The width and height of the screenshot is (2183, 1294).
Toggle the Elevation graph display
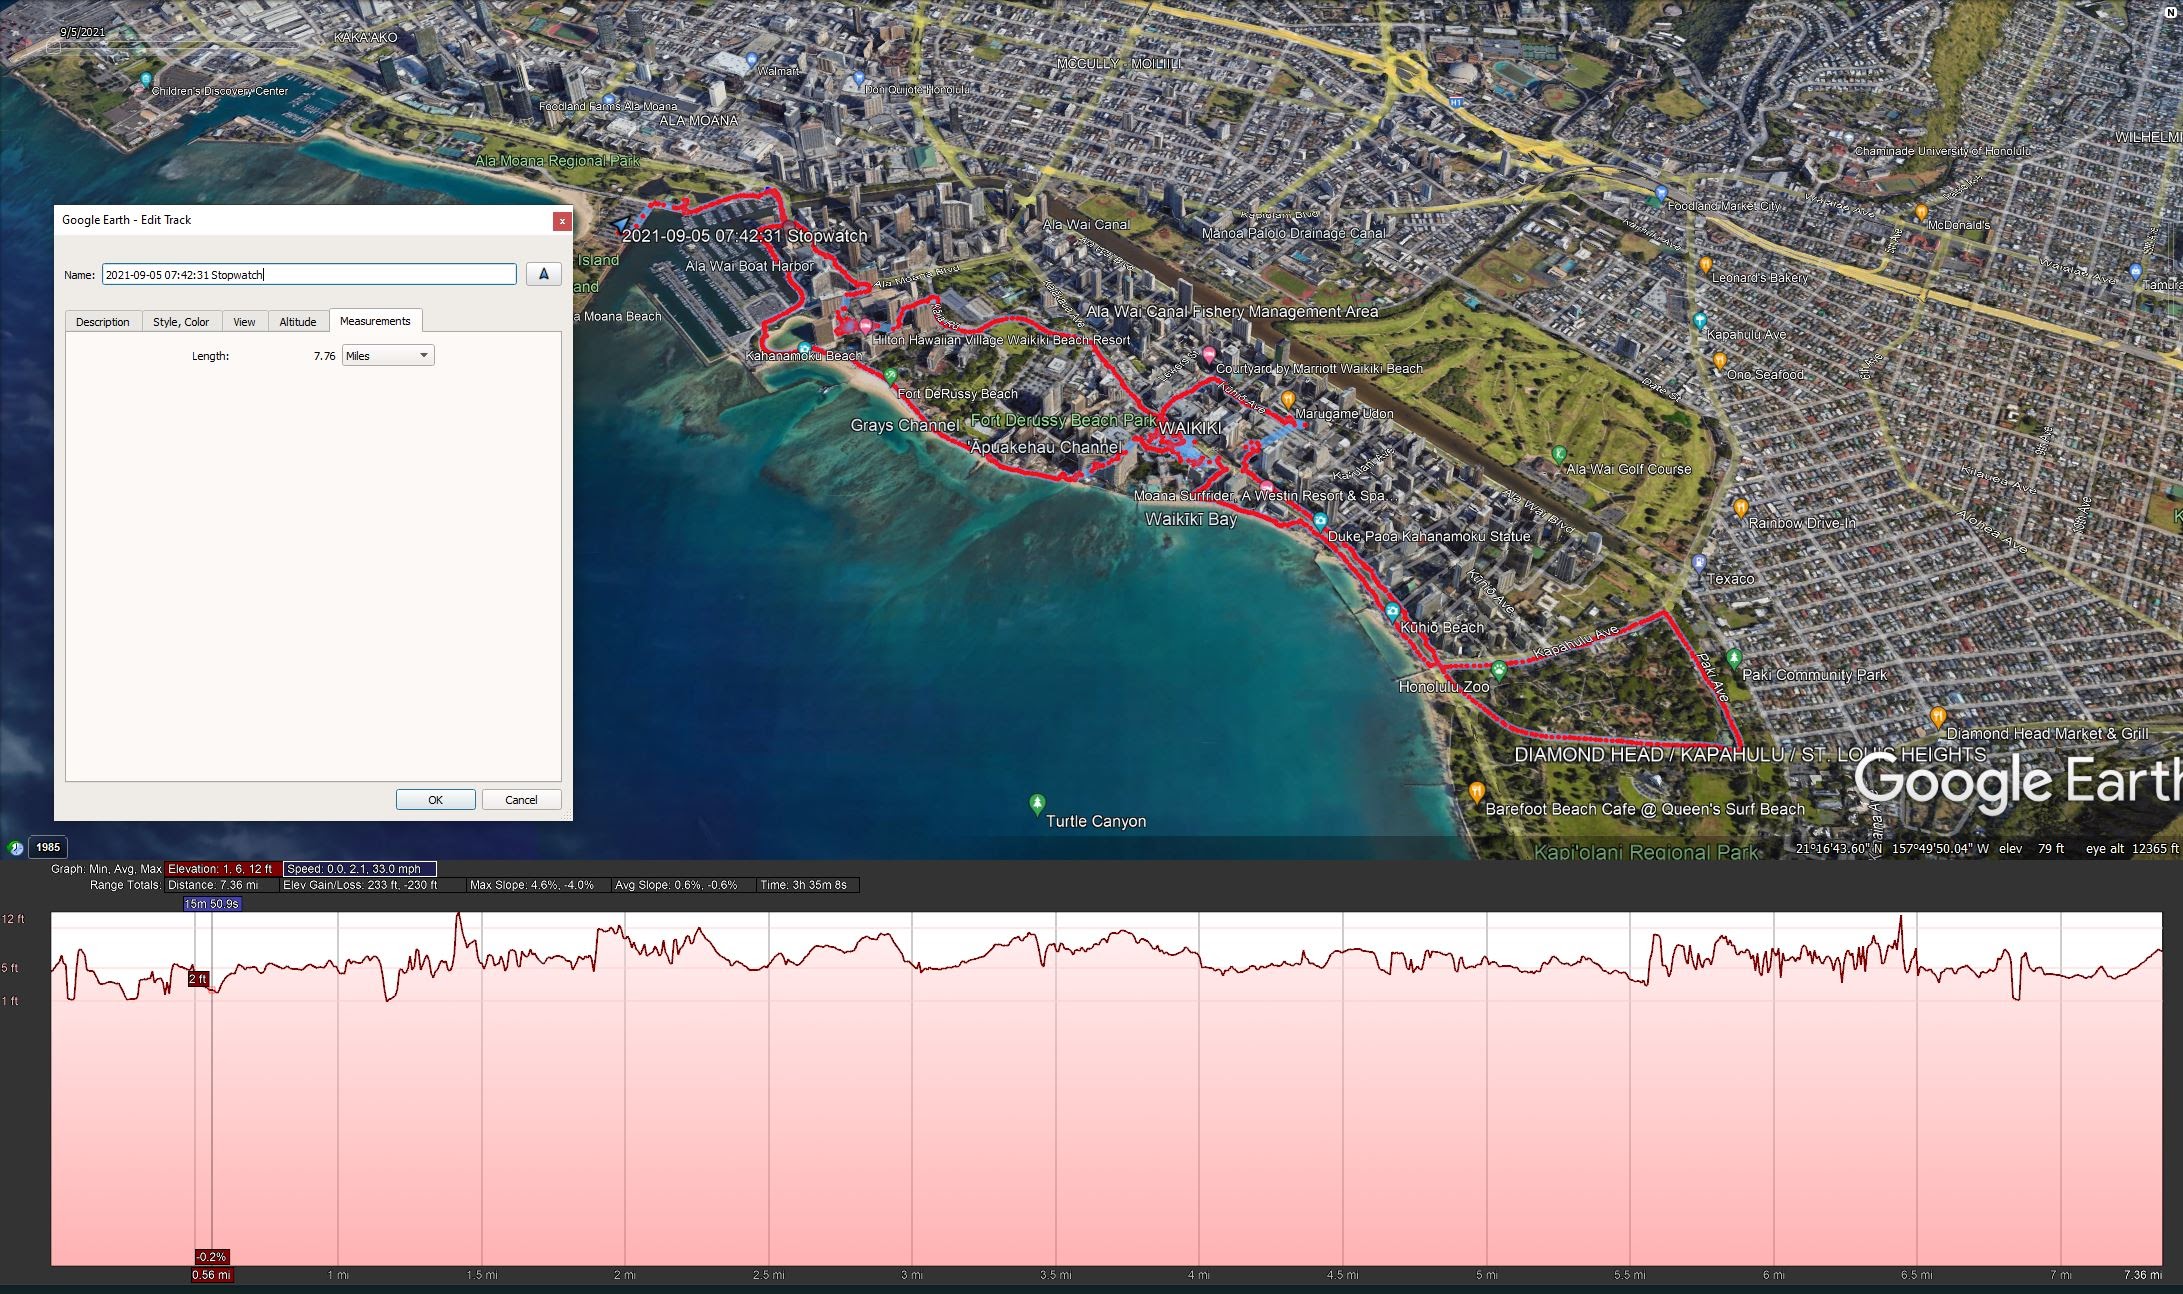[221, 869]
